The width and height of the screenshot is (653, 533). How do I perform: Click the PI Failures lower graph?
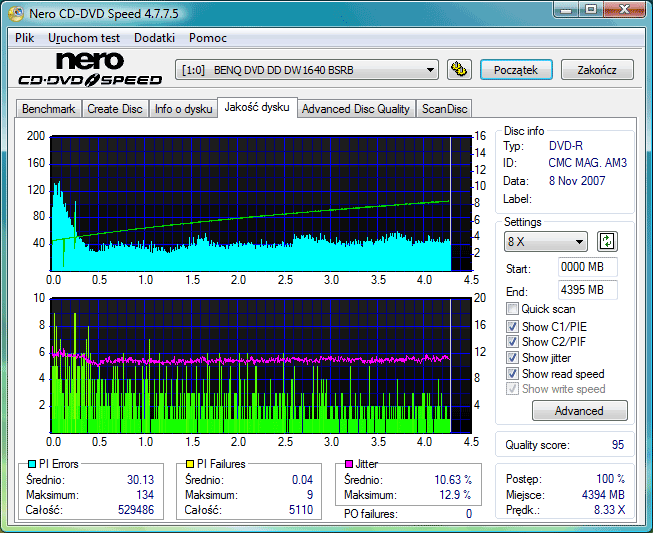pos(261,366)
